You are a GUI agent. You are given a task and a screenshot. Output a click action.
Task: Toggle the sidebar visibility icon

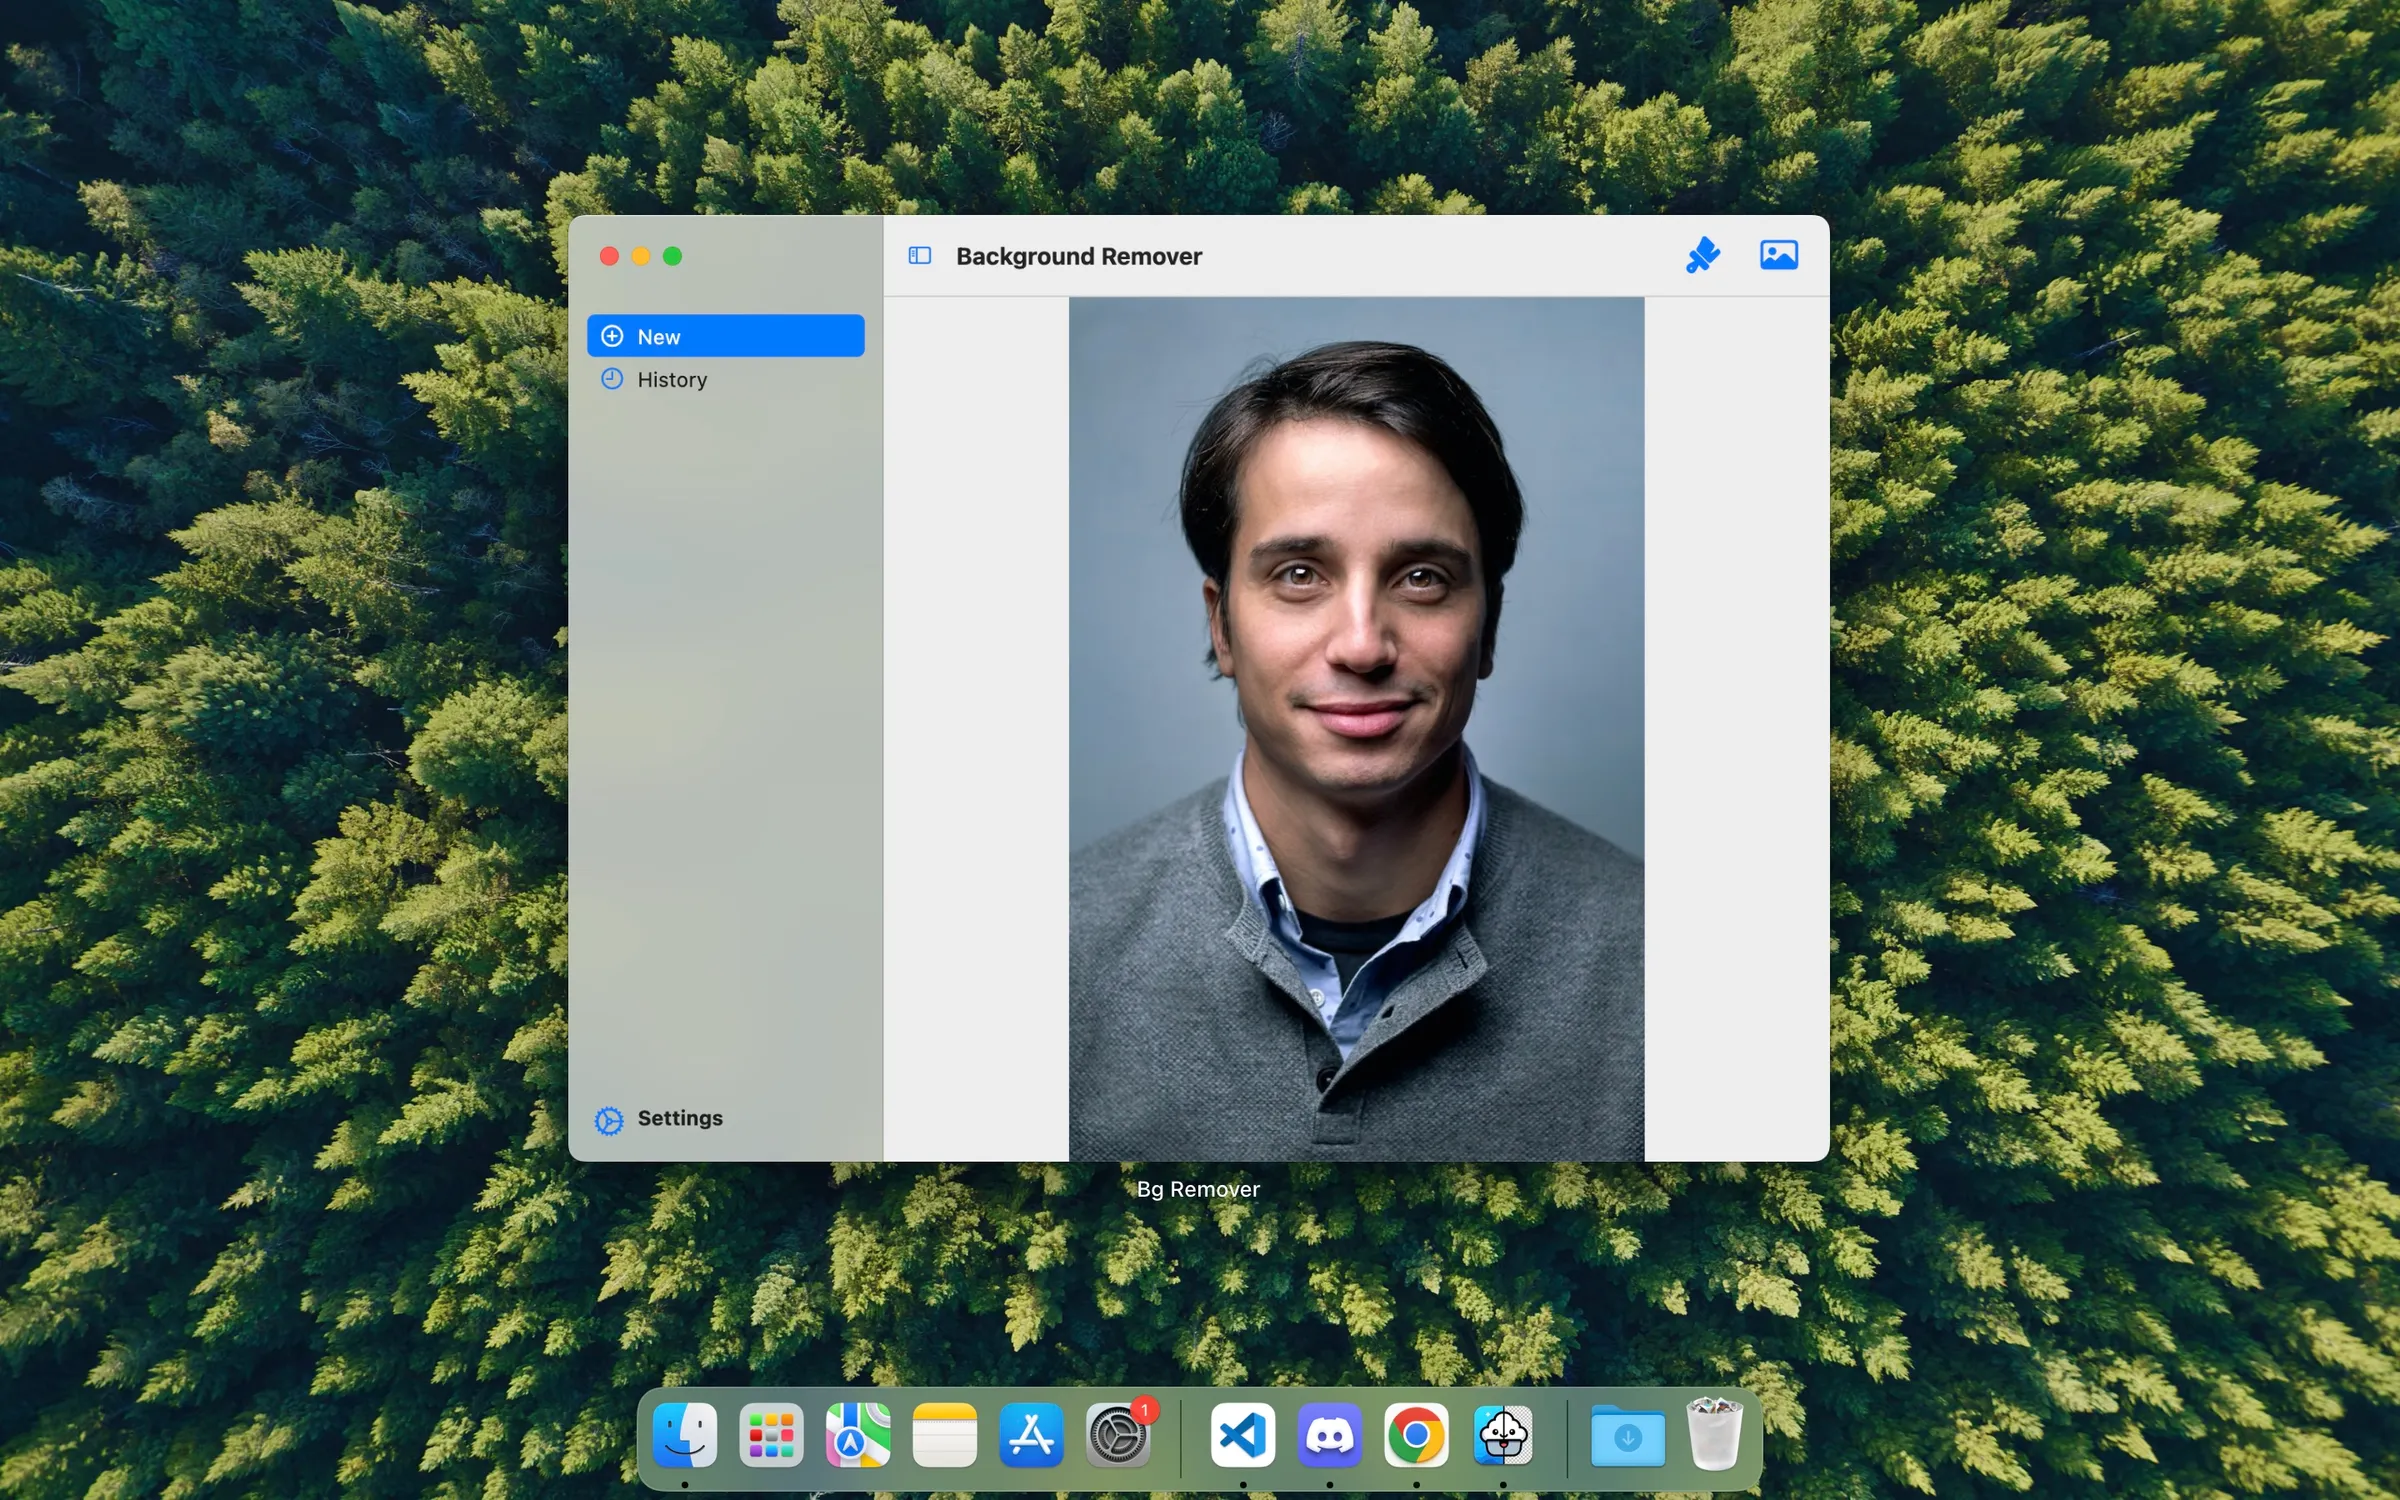920,256
